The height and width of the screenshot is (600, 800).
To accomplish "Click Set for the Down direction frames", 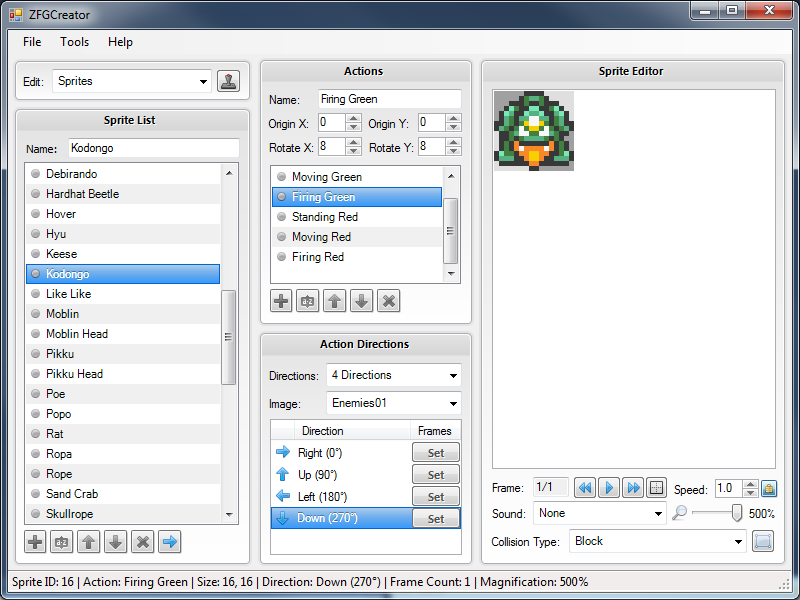I will click(x=436, y=518).
